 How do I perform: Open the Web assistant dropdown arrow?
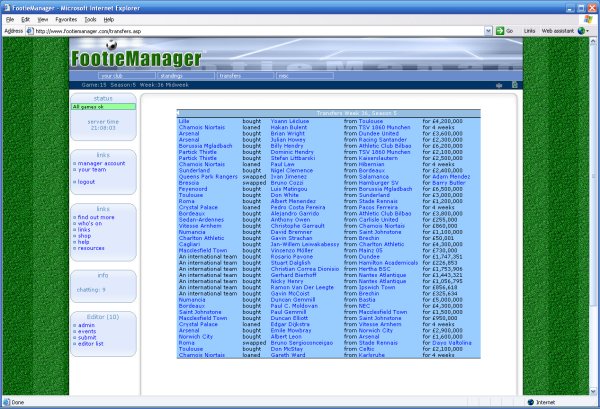(588, 31)
